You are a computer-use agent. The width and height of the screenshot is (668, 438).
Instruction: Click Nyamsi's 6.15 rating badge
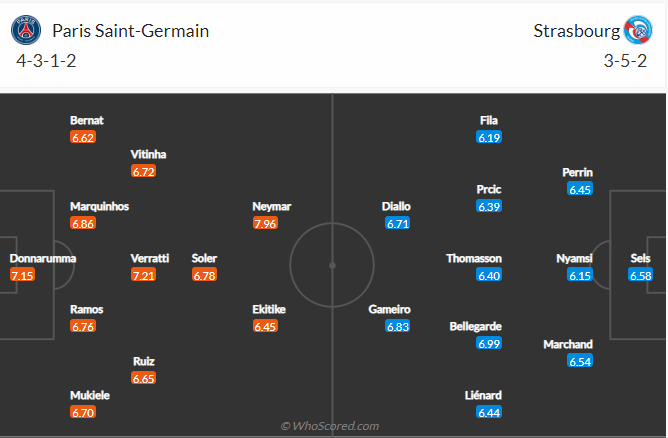[580, 275]
